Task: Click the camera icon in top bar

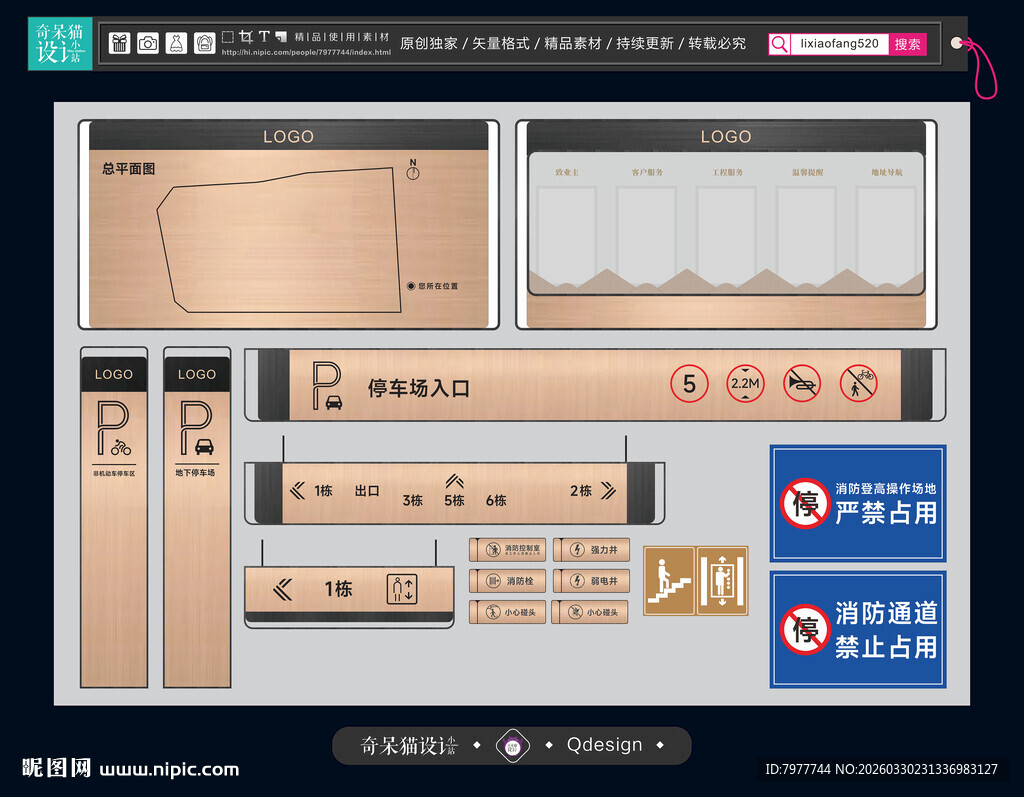Action: click(148, 43)
